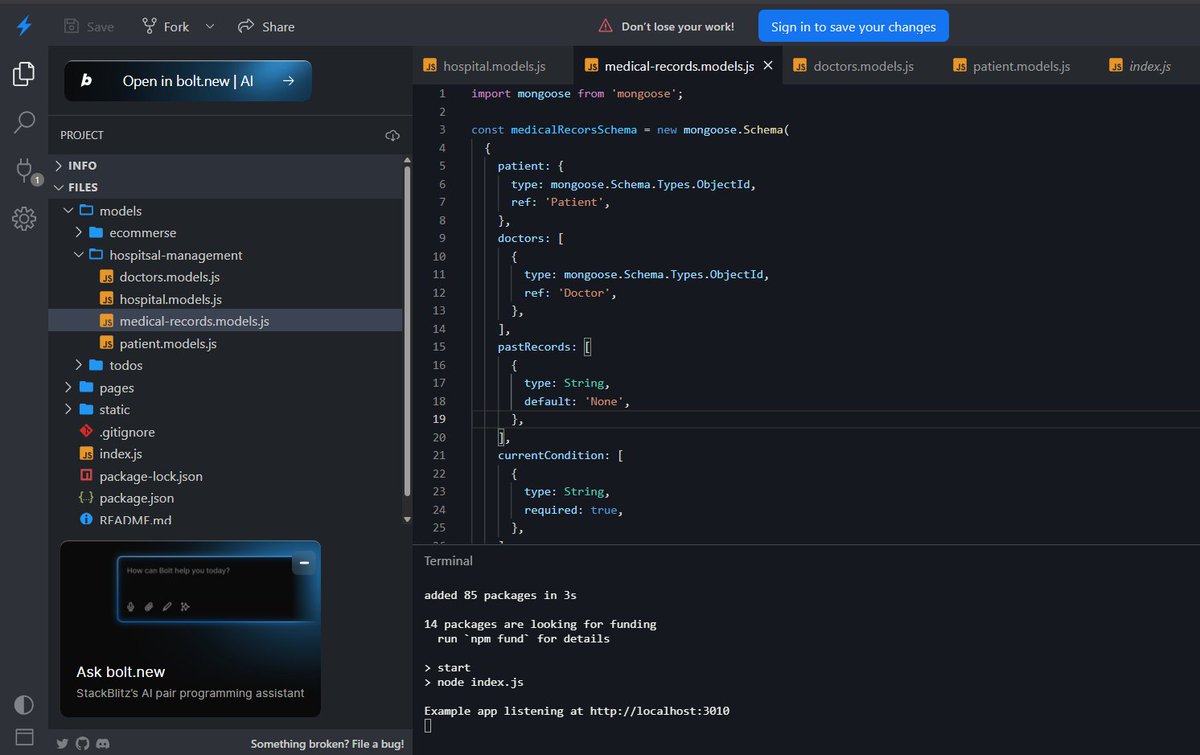Click the file tree scrollbar
1200x755 pixels.
[x=407, y=330]
